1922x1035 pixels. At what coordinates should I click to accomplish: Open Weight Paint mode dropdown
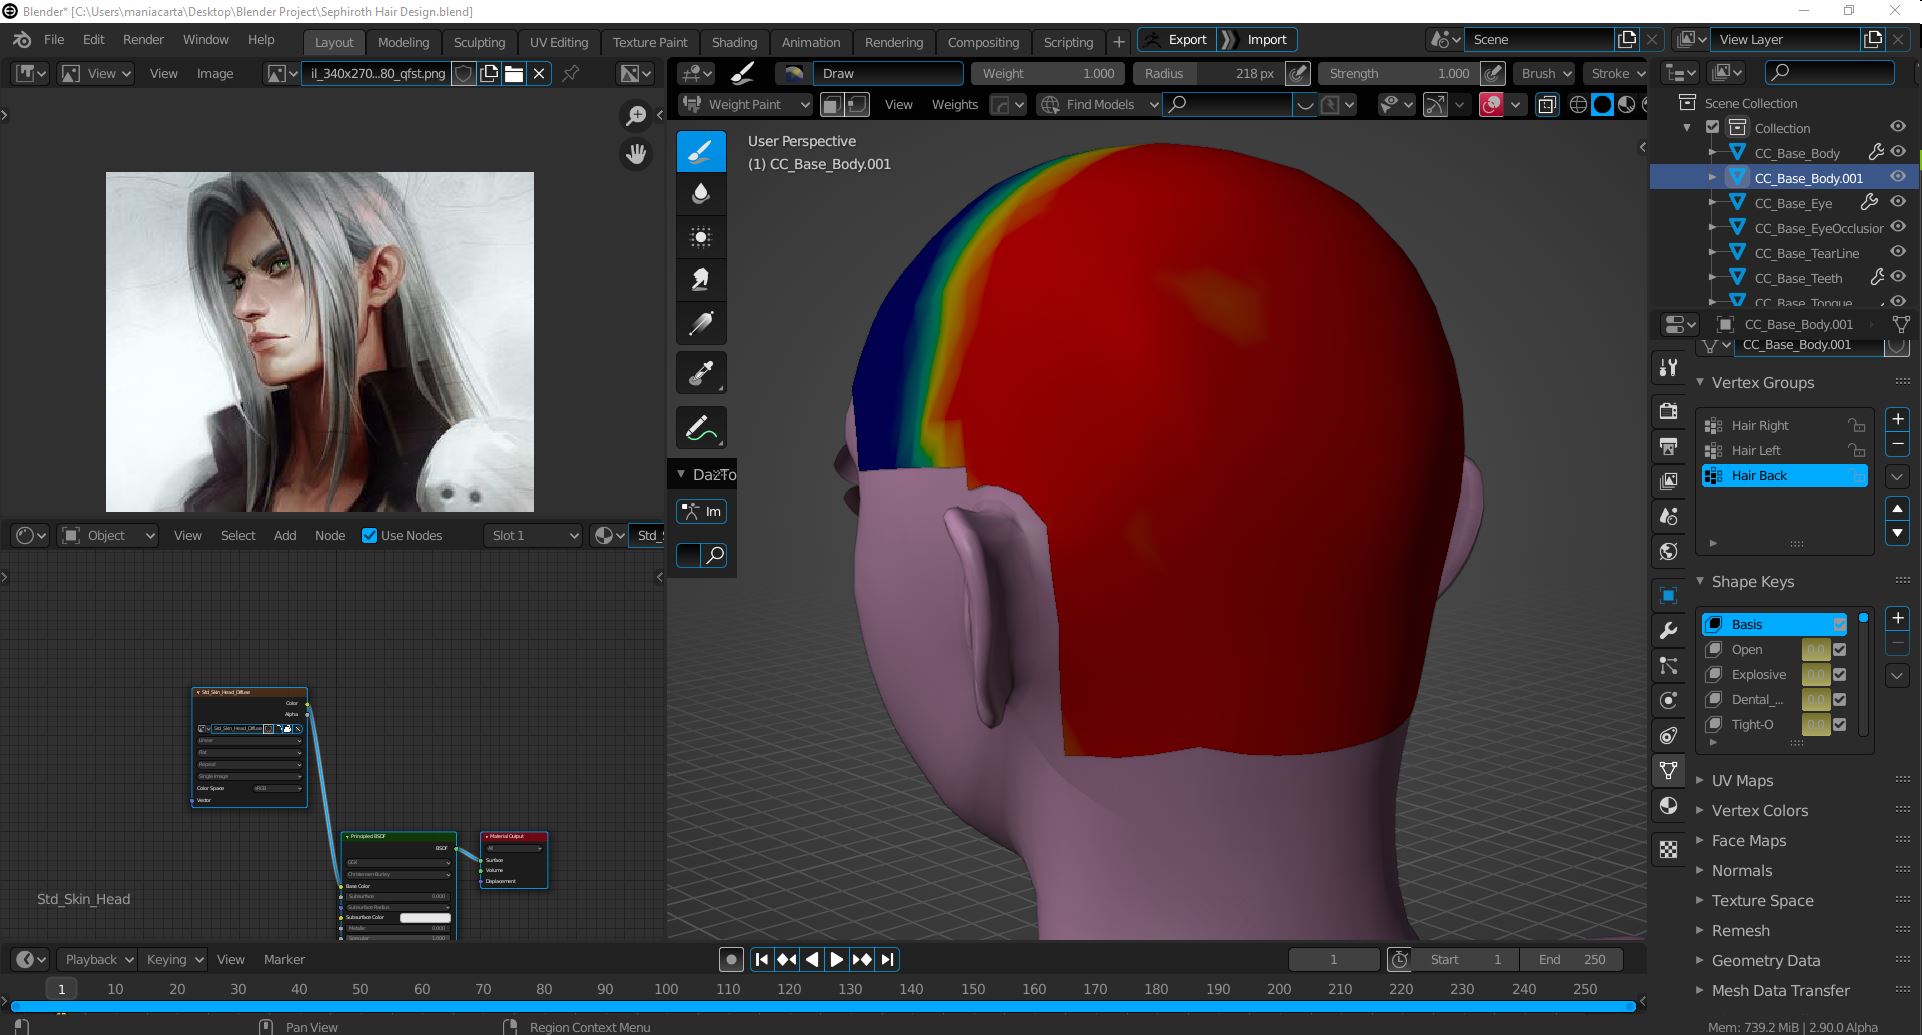click(x=745, y=104)
